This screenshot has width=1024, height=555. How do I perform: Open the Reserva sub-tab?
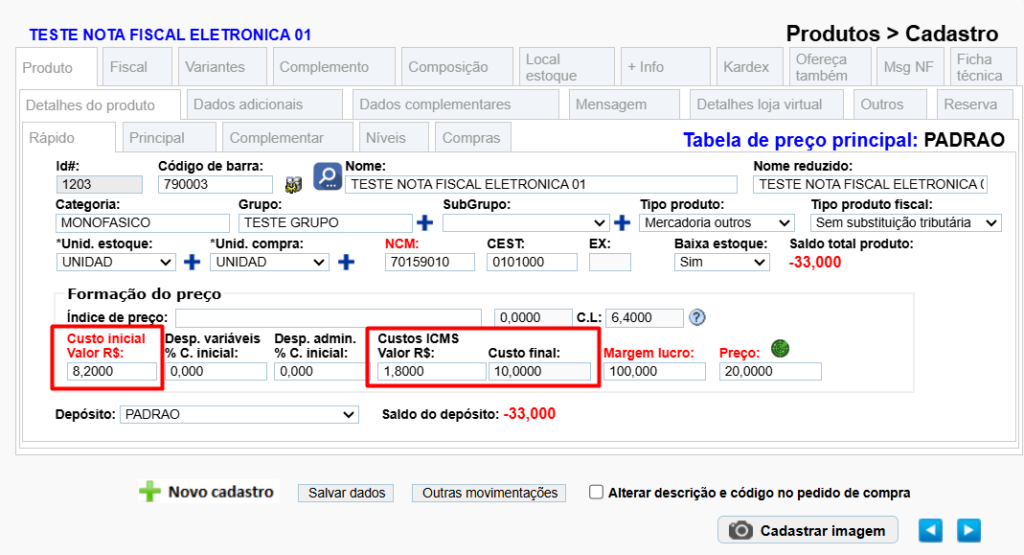[x=976, y=104]
